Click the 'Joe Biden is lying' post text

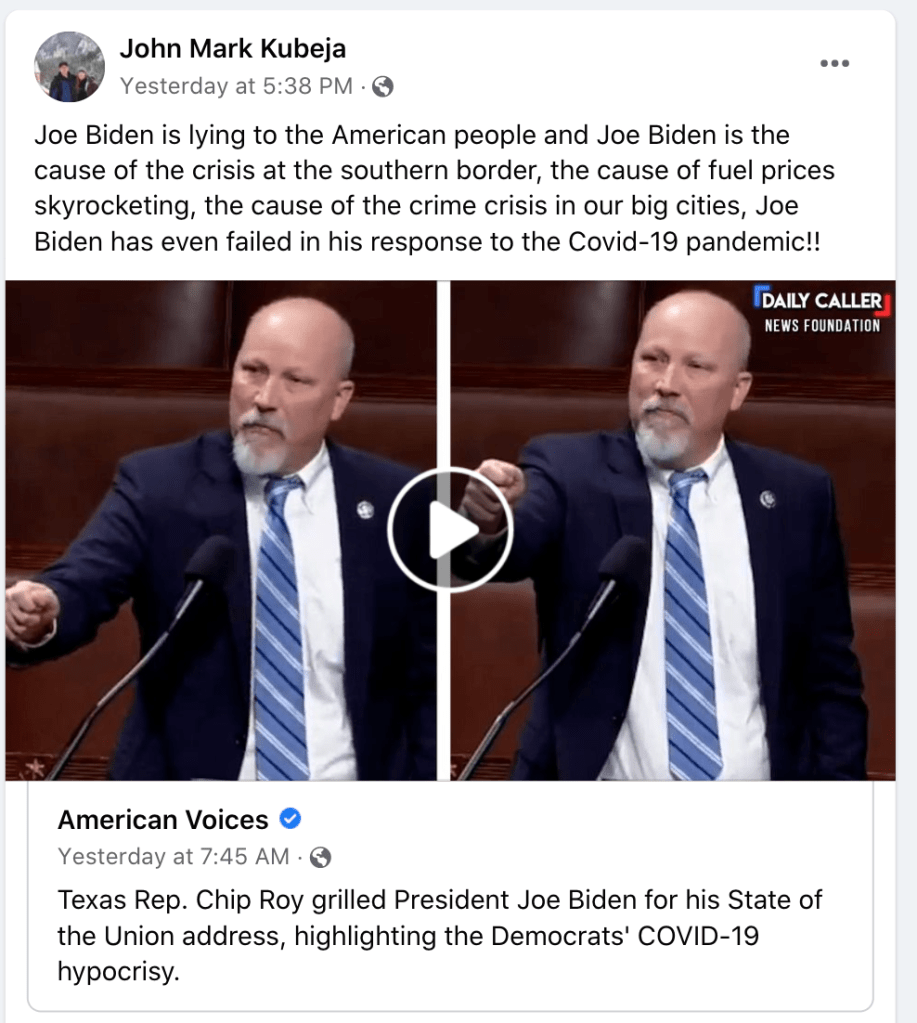(x=434, y=188)
